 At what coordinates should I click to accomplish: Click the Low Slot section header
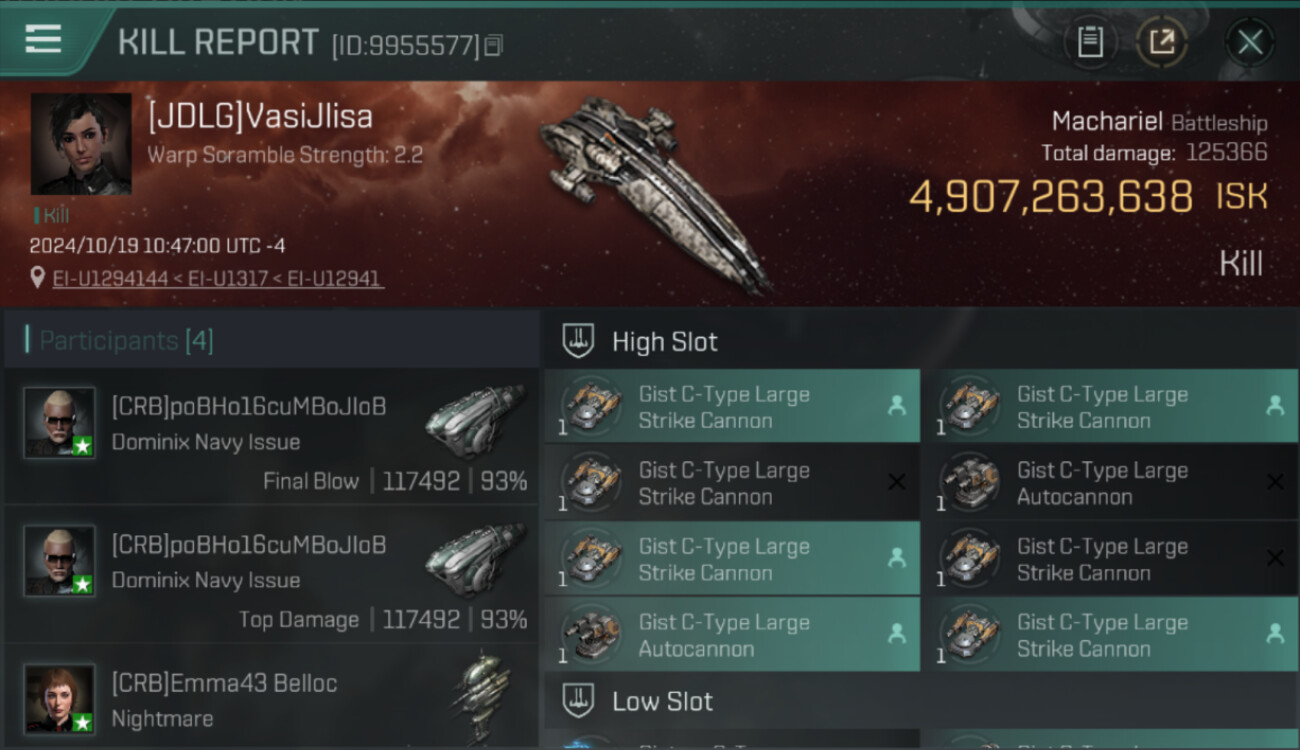[x=920, y=701]
